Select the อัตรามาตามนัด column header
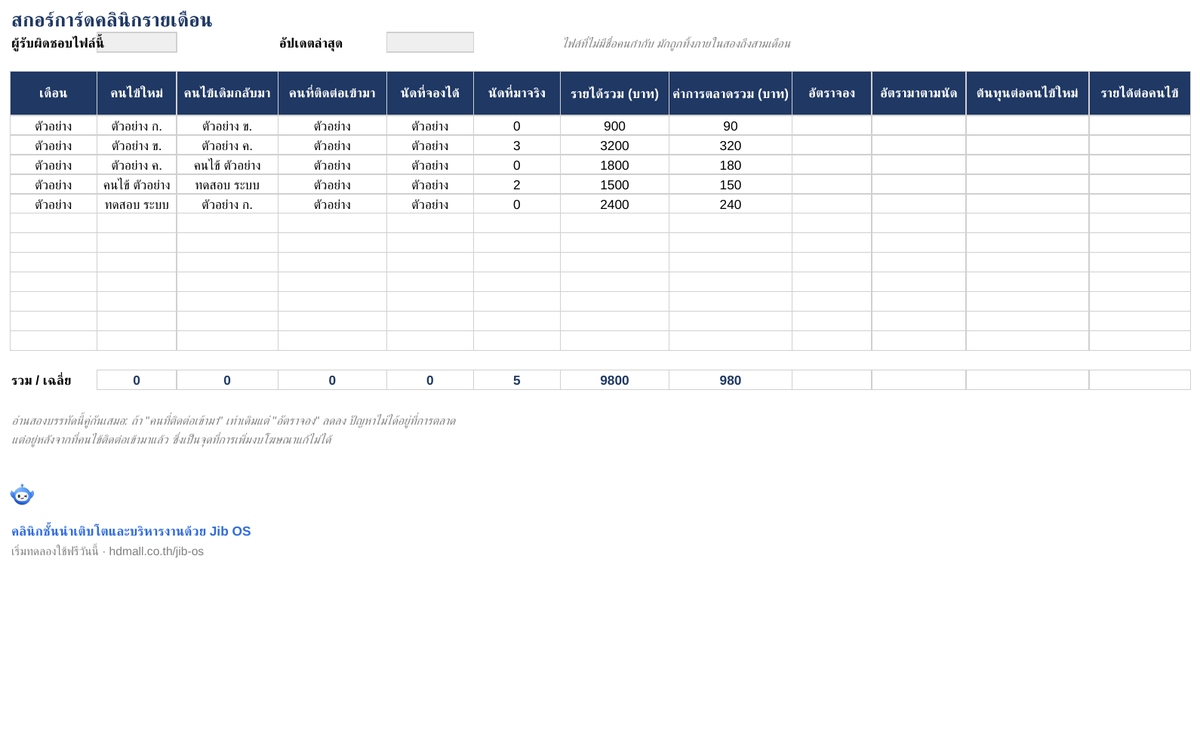The width and height of the screenshot is (1200, 737). pos(919,93)
